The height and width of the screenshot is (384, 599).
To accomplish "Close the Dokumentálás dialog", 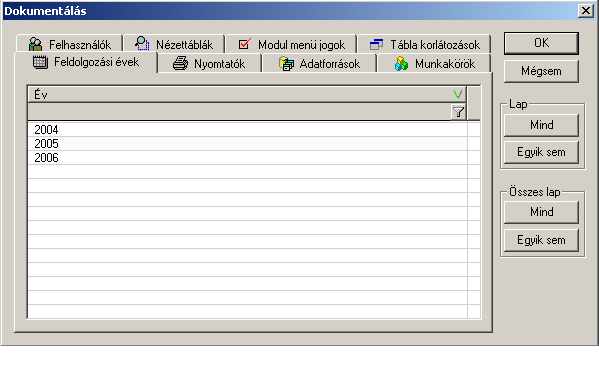I will pyautogui.click(x=586, y=11).
